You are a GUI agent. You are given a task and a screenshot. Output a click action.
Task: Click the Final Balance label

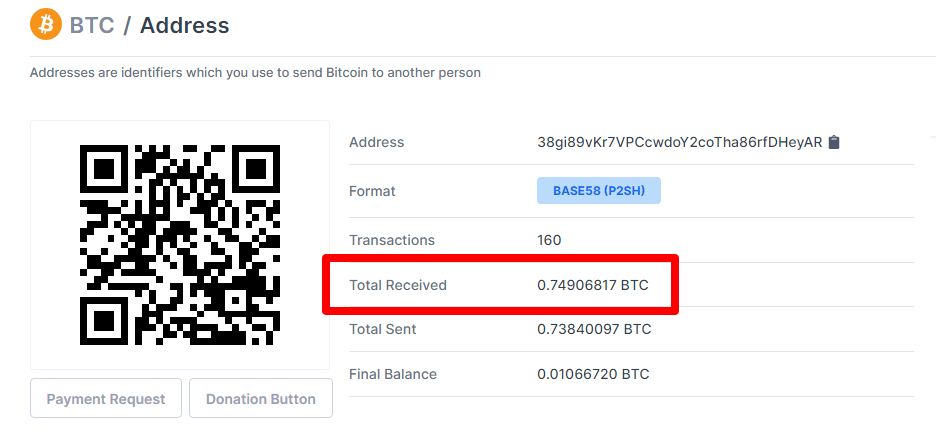393,374
